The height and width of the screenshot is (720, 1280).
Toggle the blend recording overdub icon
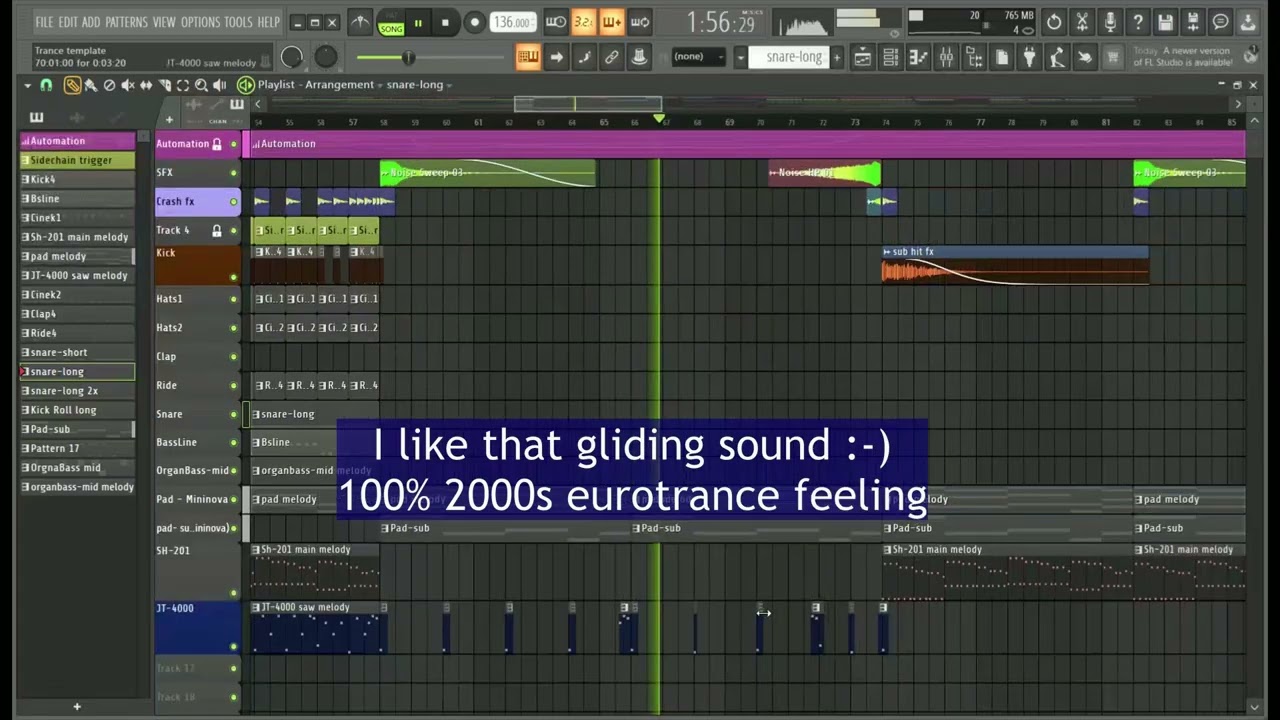612,22
